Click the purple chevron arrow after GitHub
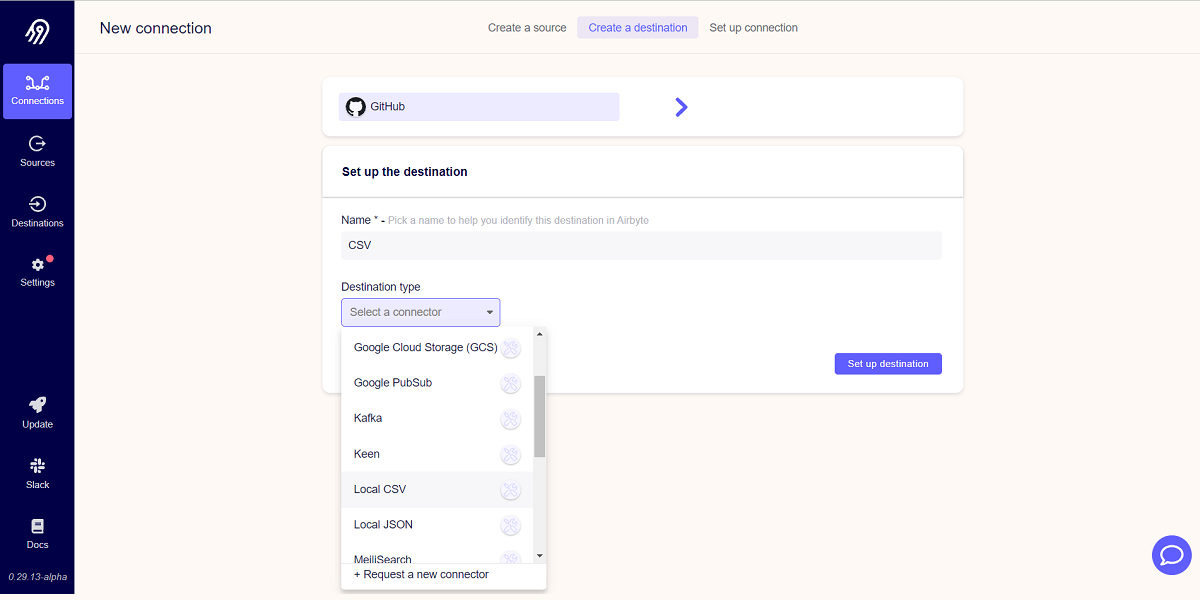The width and height of the screenshot is (1200, 600). [681, 107]
